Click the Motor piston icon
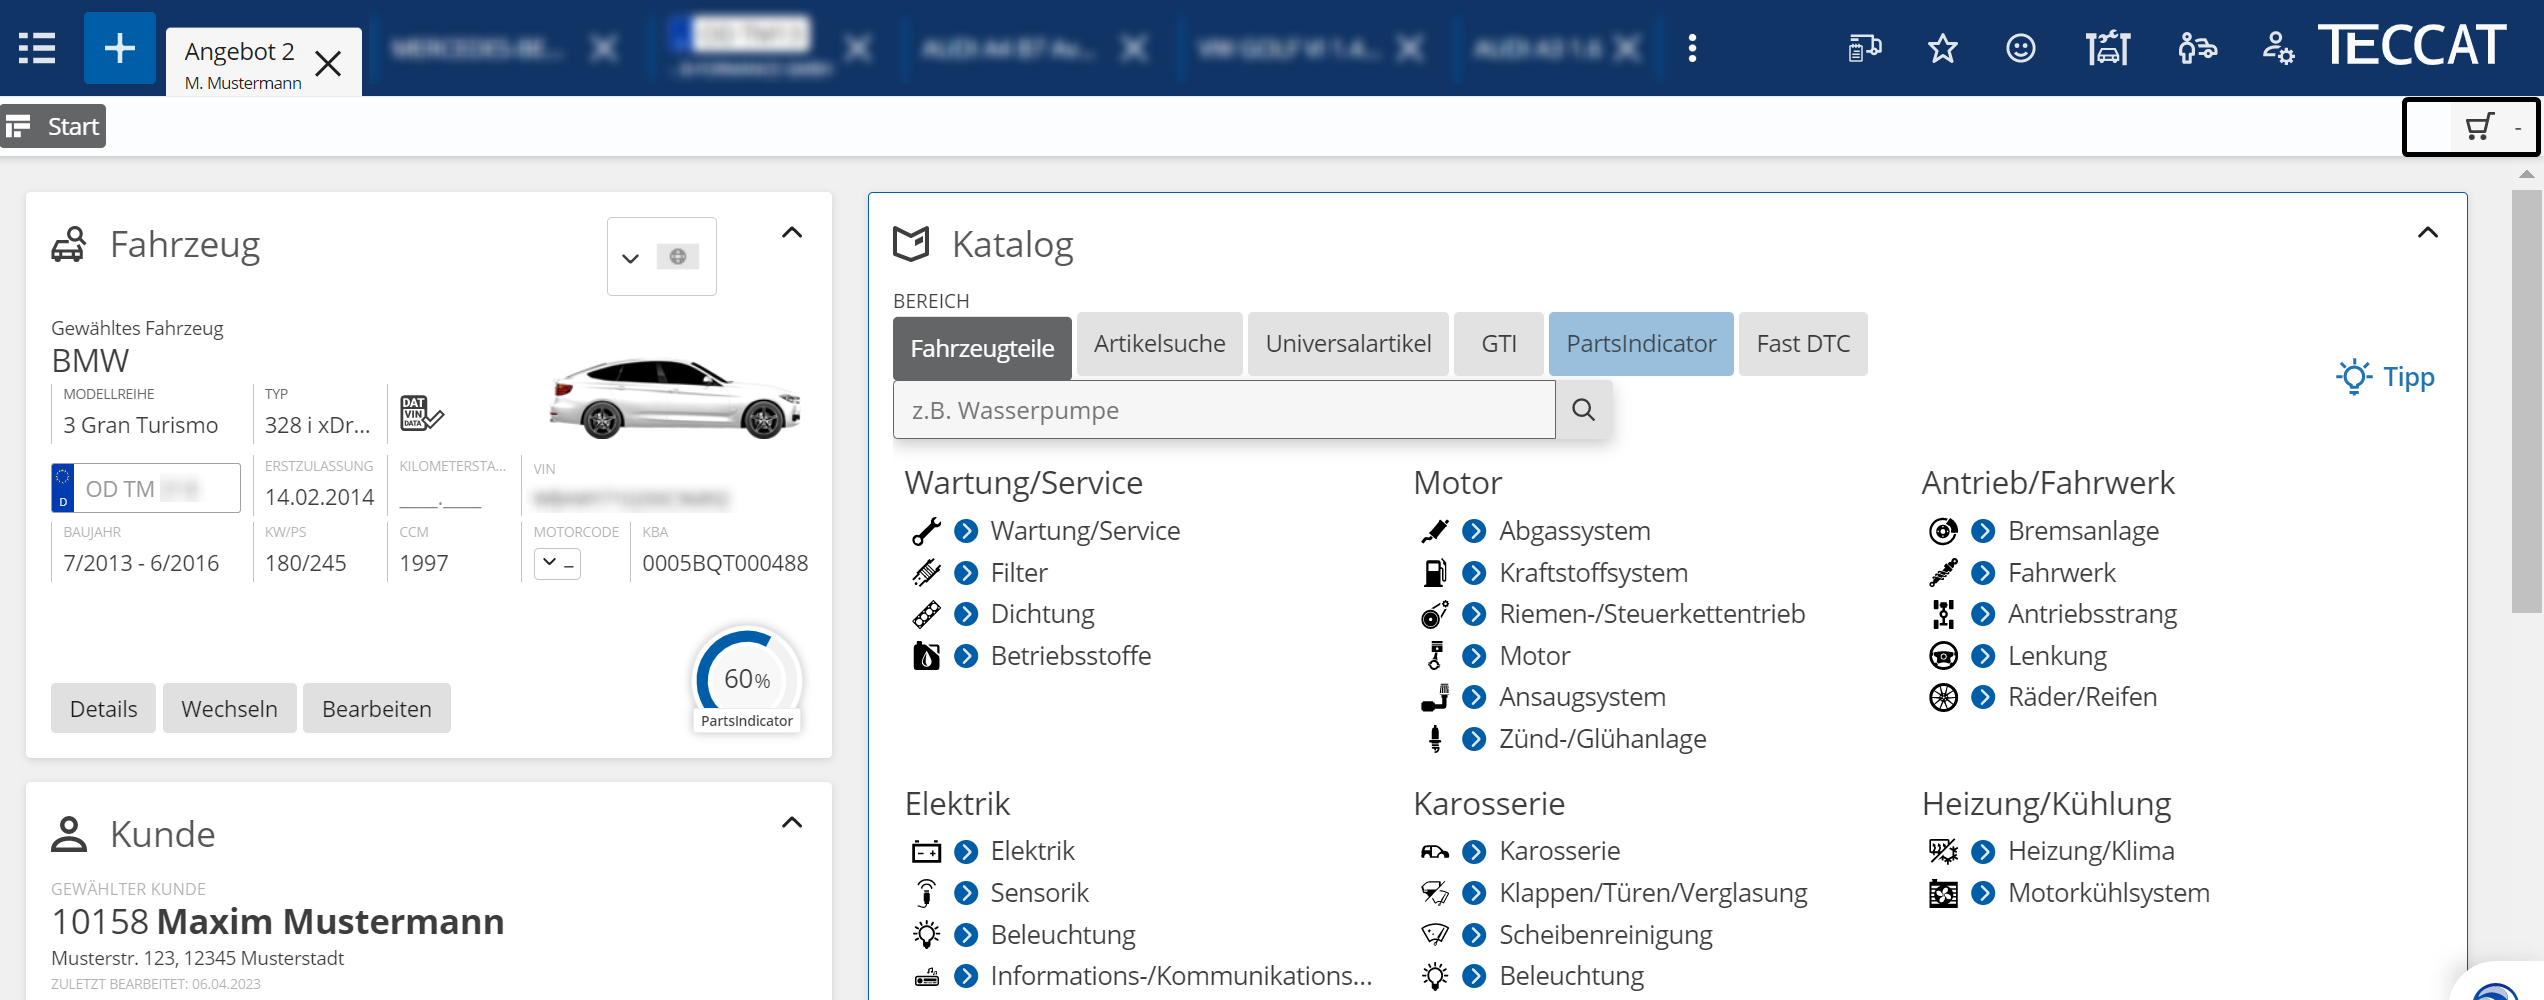 pyautogui.click(x=1435, y=656)
